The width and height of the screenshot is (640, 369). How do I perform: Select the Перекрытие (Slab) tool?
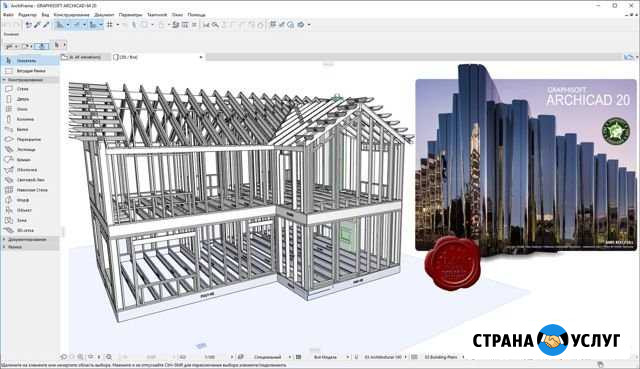[30, 139]
